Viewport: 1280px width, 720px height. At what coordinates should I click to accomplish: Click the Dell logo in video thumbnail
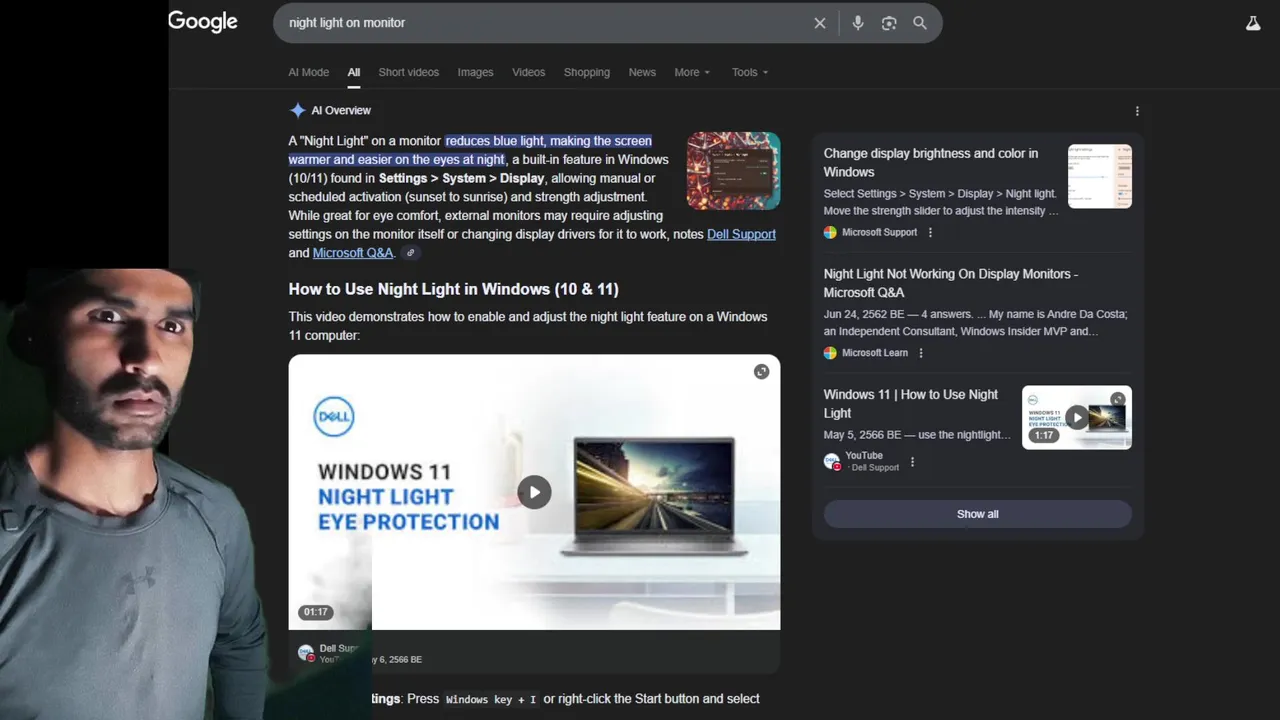(x=334, y=416)
